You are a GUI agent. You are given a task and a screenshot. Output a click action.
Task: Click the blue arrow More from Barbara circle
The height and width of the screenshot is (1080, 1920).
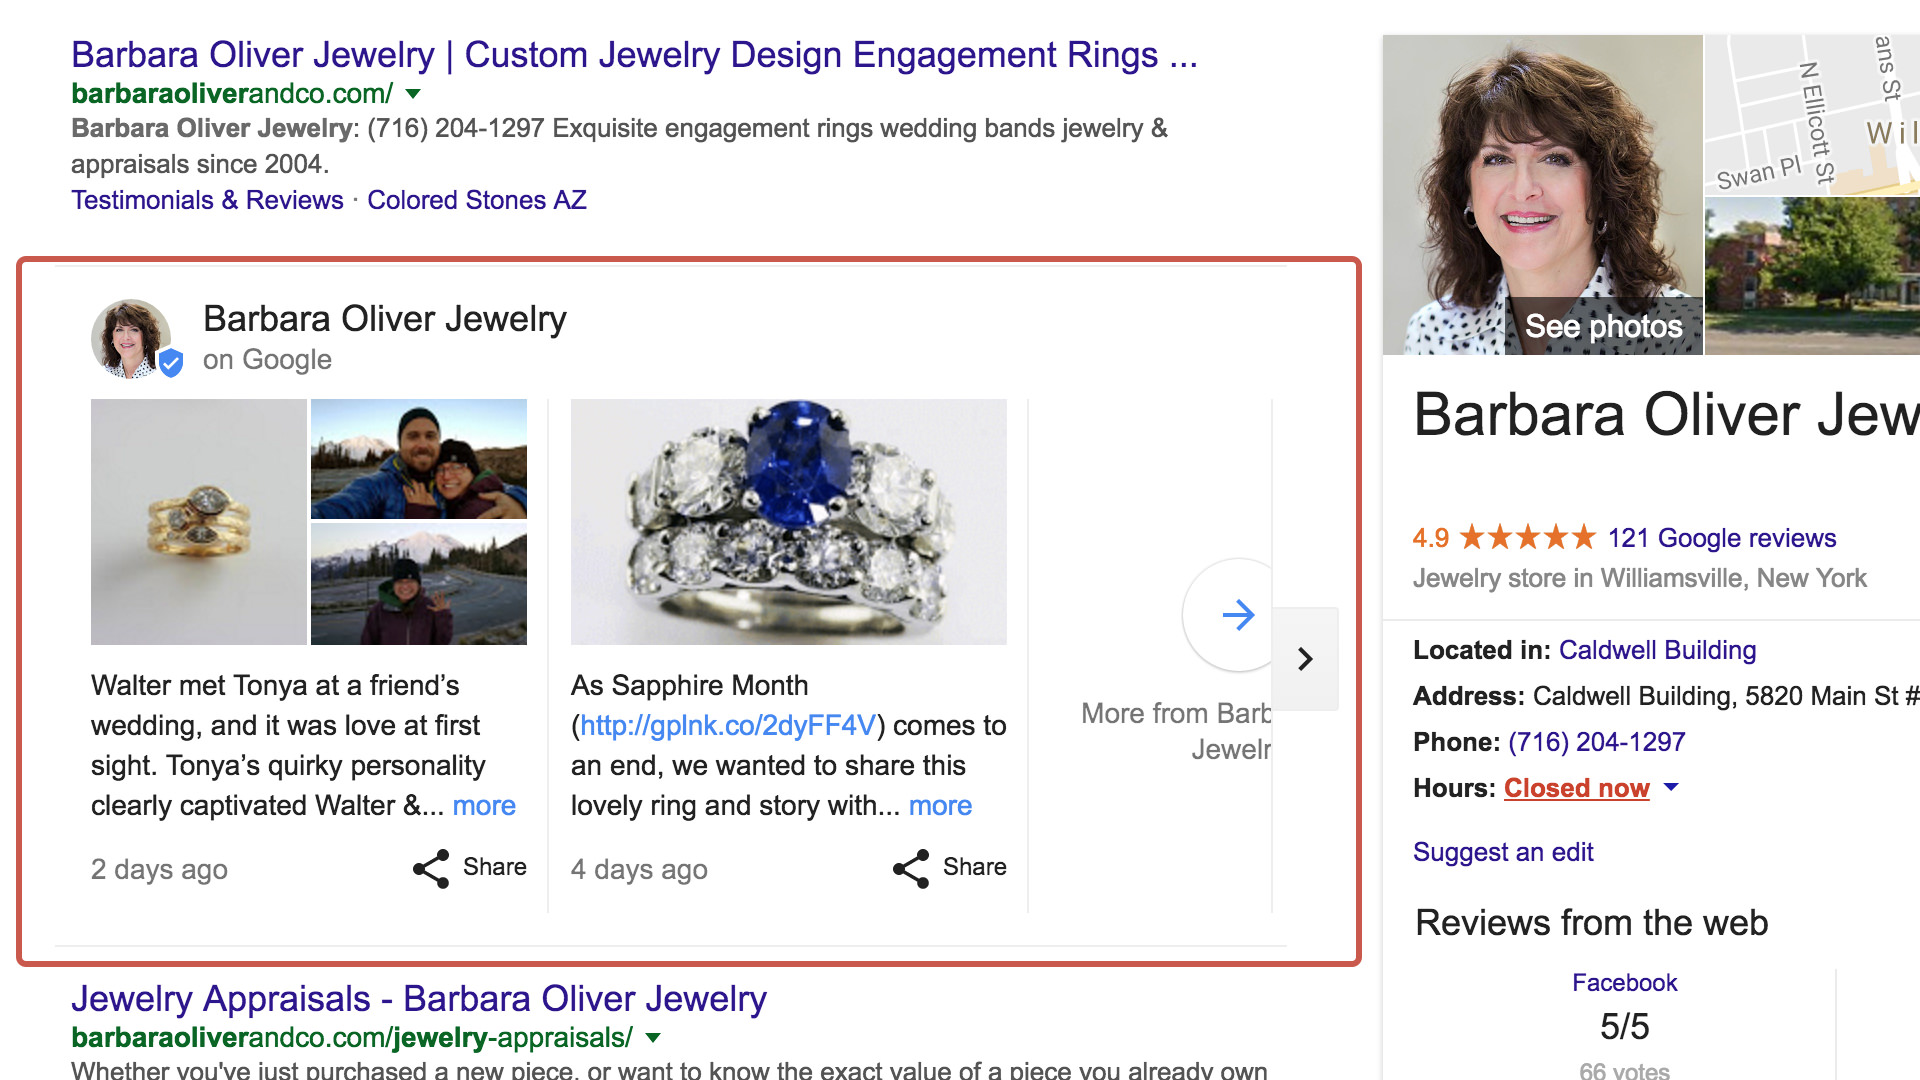point(1238,615)
